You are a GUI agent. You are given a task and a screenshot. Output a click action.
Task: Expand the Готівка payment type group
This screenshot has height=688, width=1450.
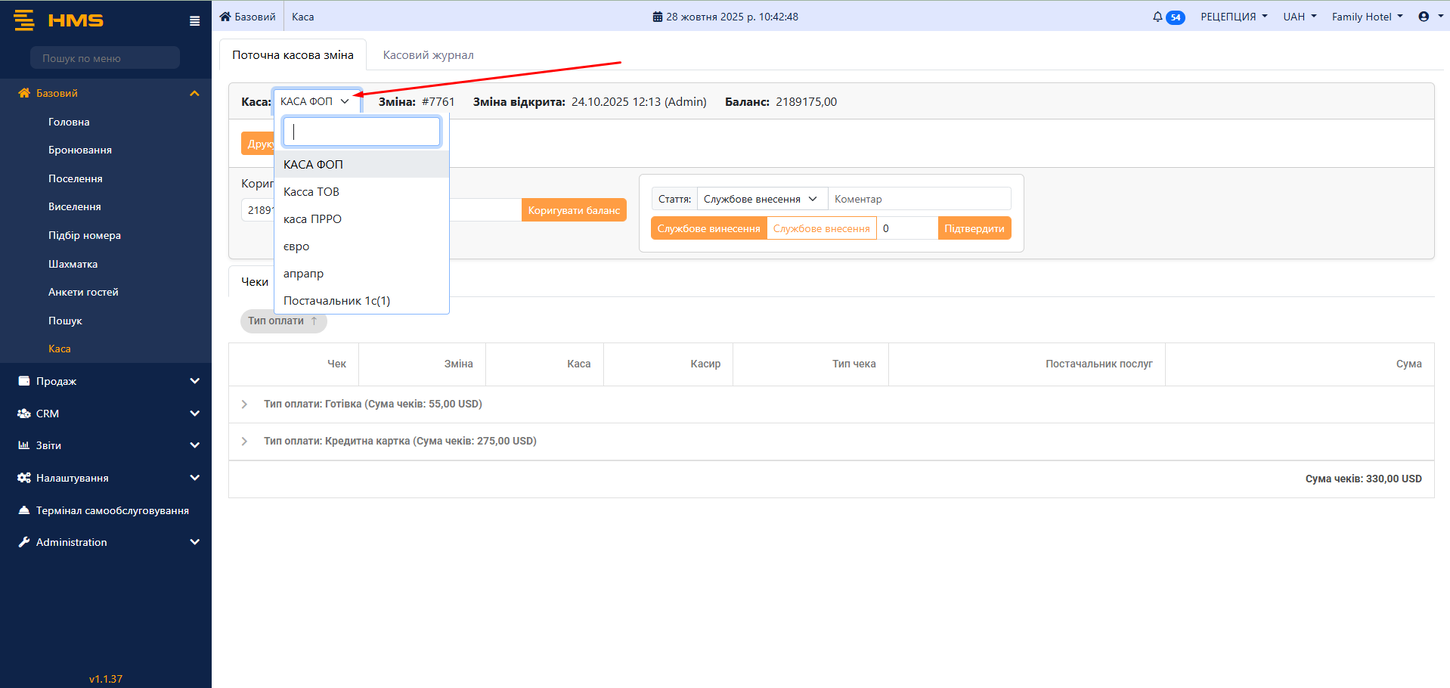(245, 404)
